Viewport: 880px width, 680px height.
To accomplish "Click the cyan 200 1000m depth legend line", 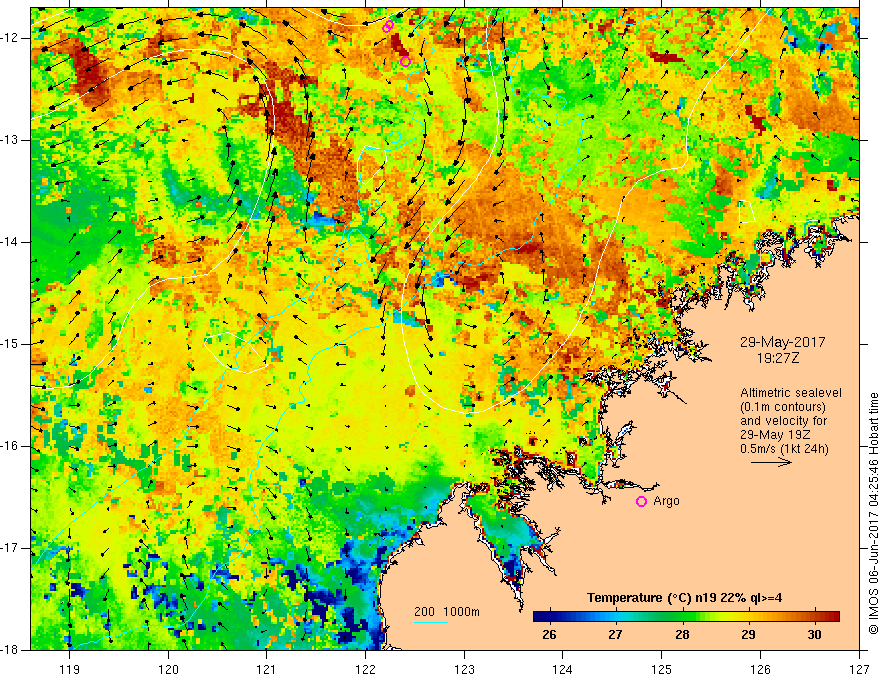I will [430, 622].
